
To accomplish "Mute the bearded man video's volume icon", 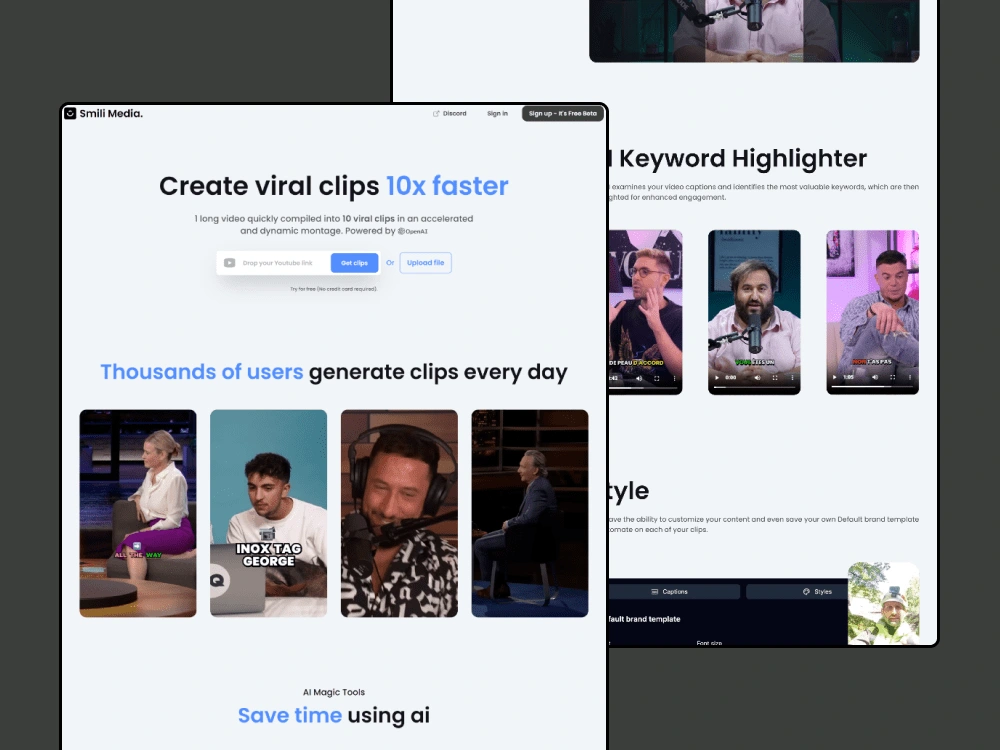I will point(758,378).
